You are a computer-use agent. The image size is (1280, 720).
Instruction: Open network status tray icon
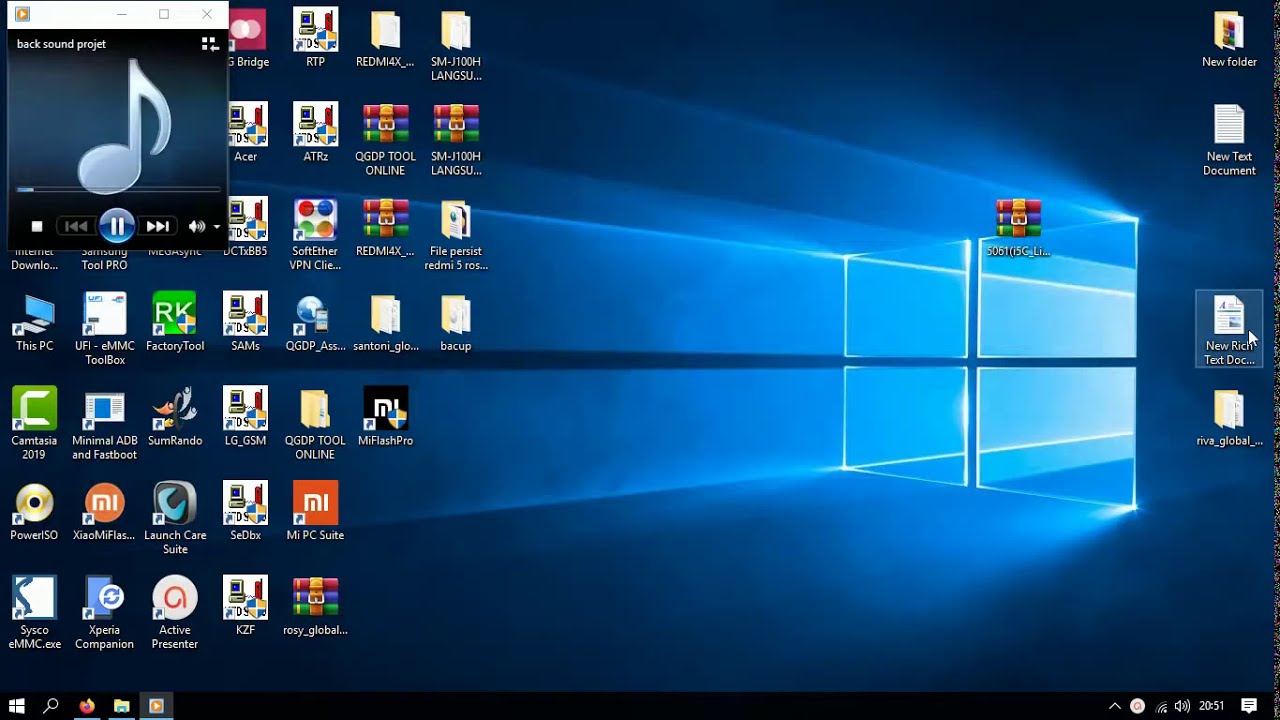pos(1161,706)
